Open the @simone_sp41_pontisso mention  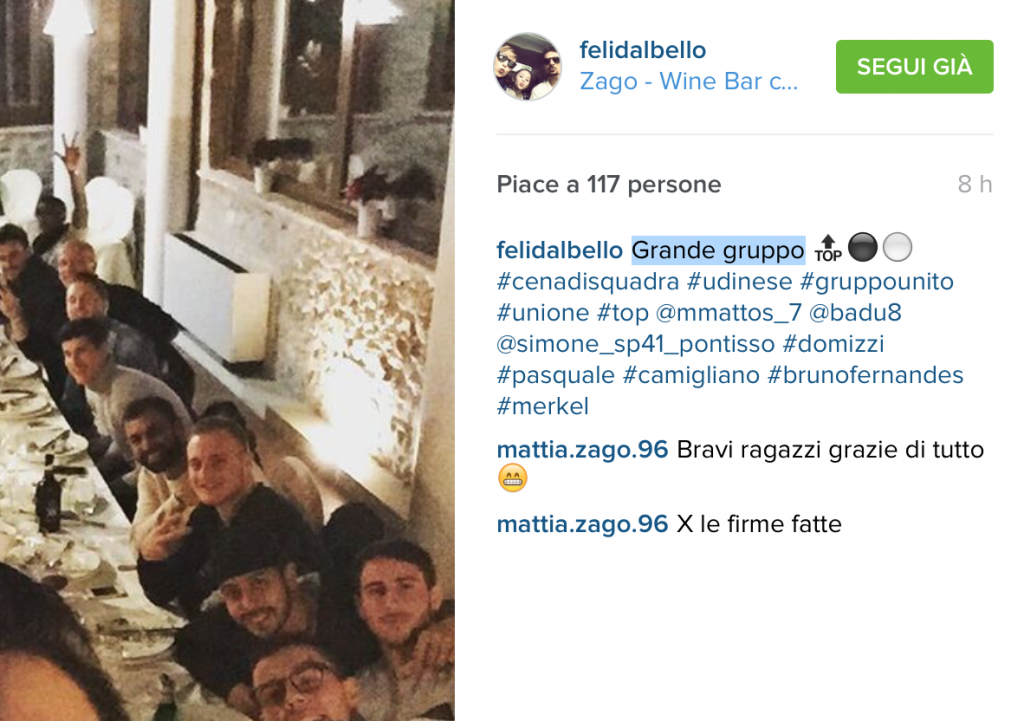(635, 344)
